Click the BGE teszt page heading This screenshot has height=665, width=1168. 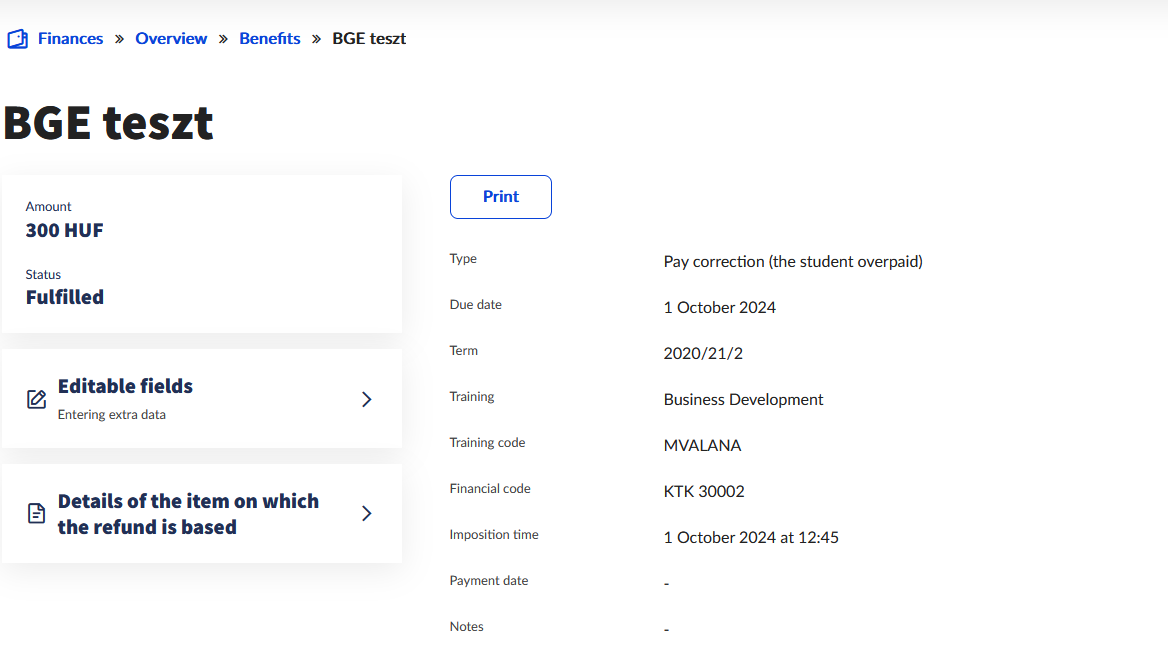pyautogui.click(x=108, y=123)
